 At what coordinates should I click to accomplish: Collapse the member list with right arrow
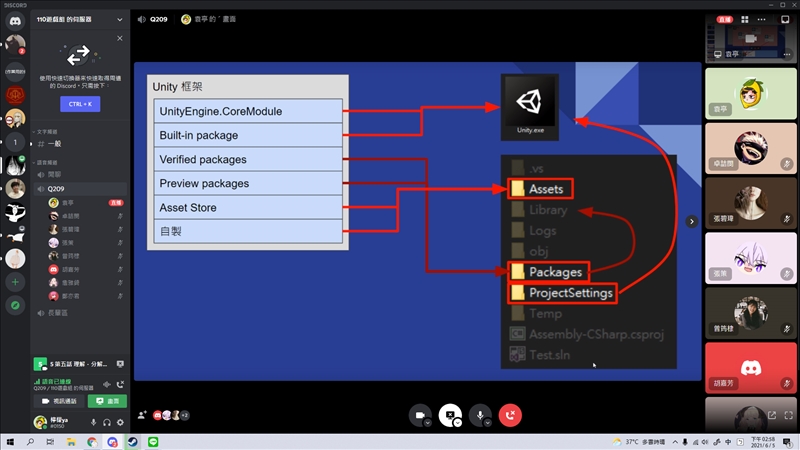point(690,221)
